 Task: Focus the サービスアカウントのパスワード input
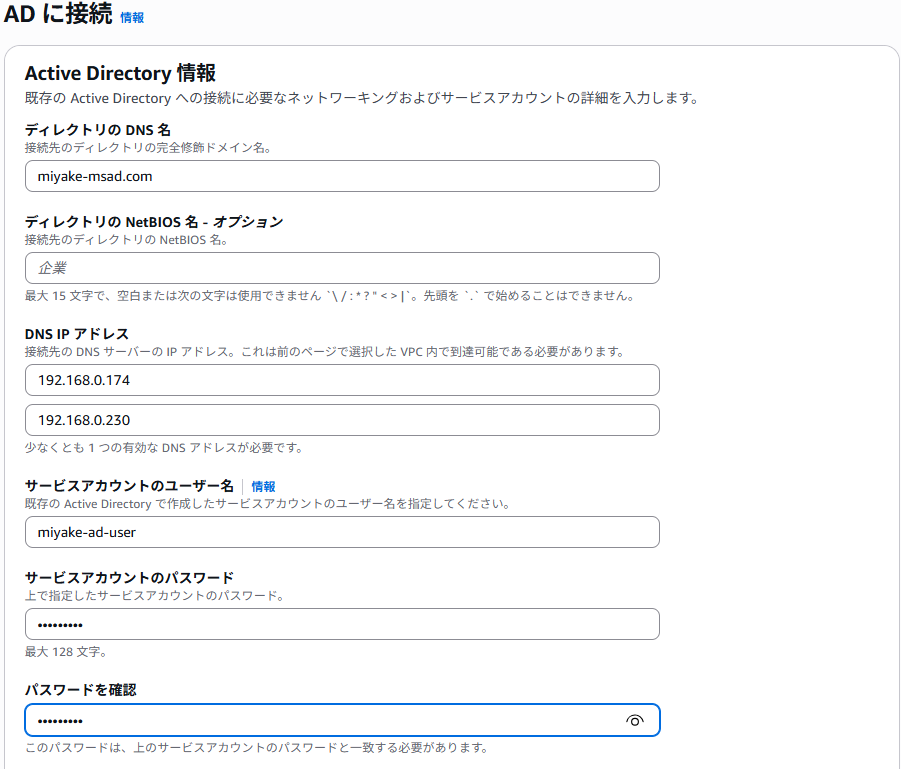coord(341,624)
